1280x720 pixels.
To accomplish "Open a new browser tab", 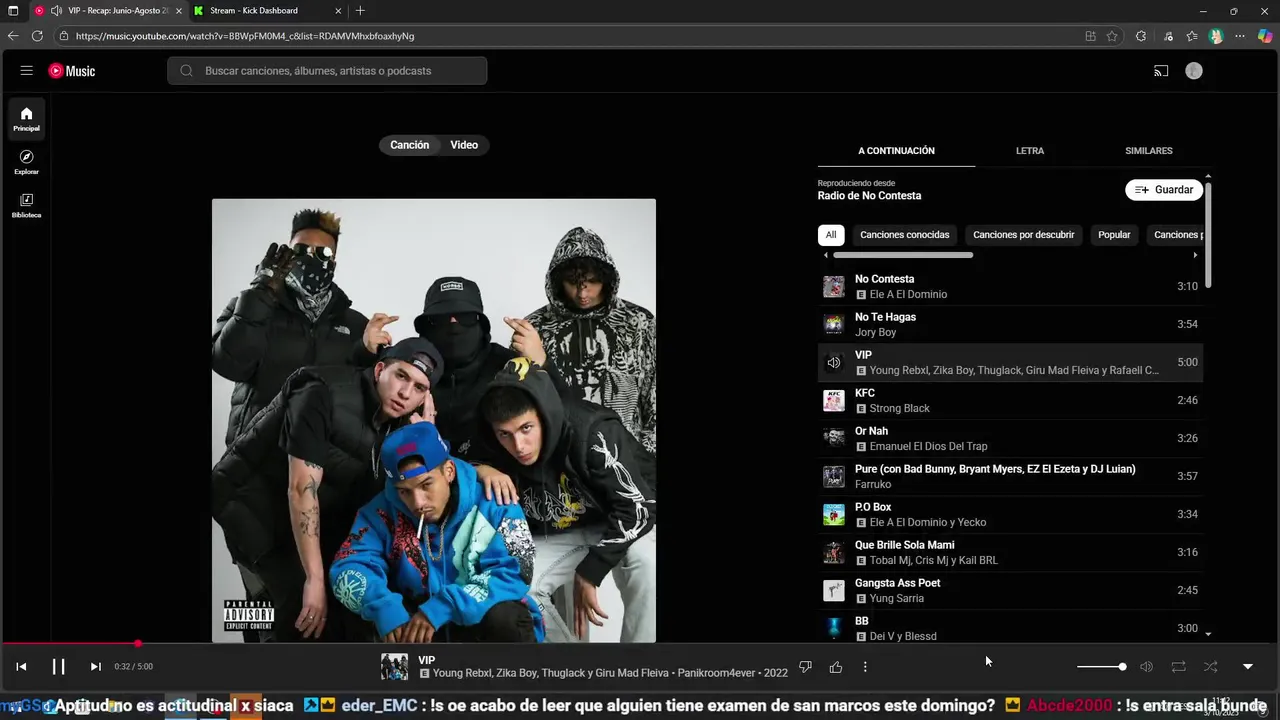I will [x=360, y=11].
